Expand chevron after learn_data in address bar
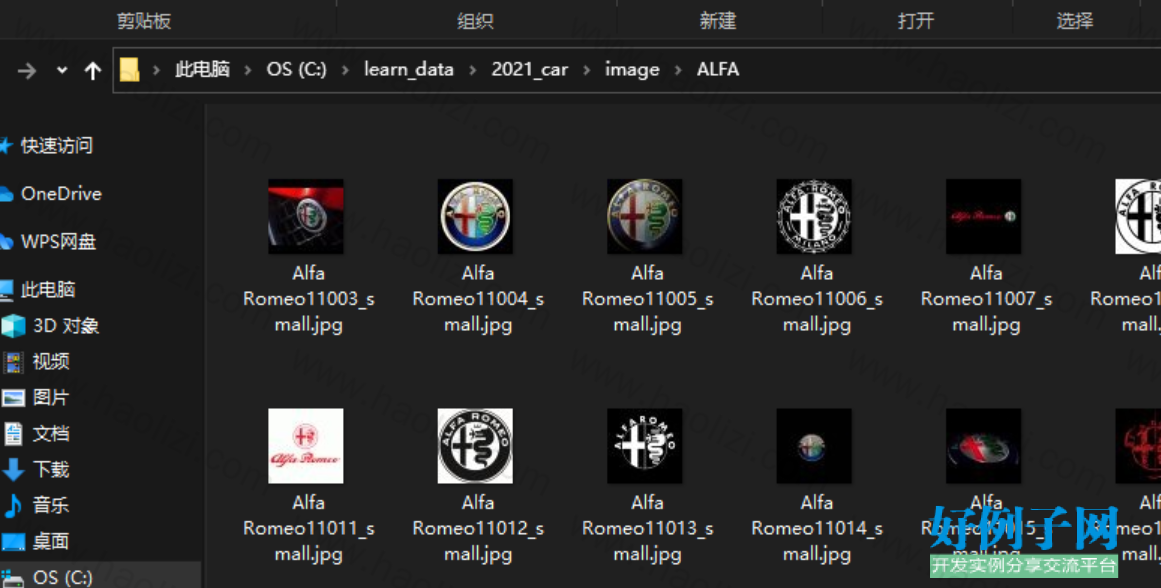Screen dimensions: 1161x588 click(x=472, y=70)
